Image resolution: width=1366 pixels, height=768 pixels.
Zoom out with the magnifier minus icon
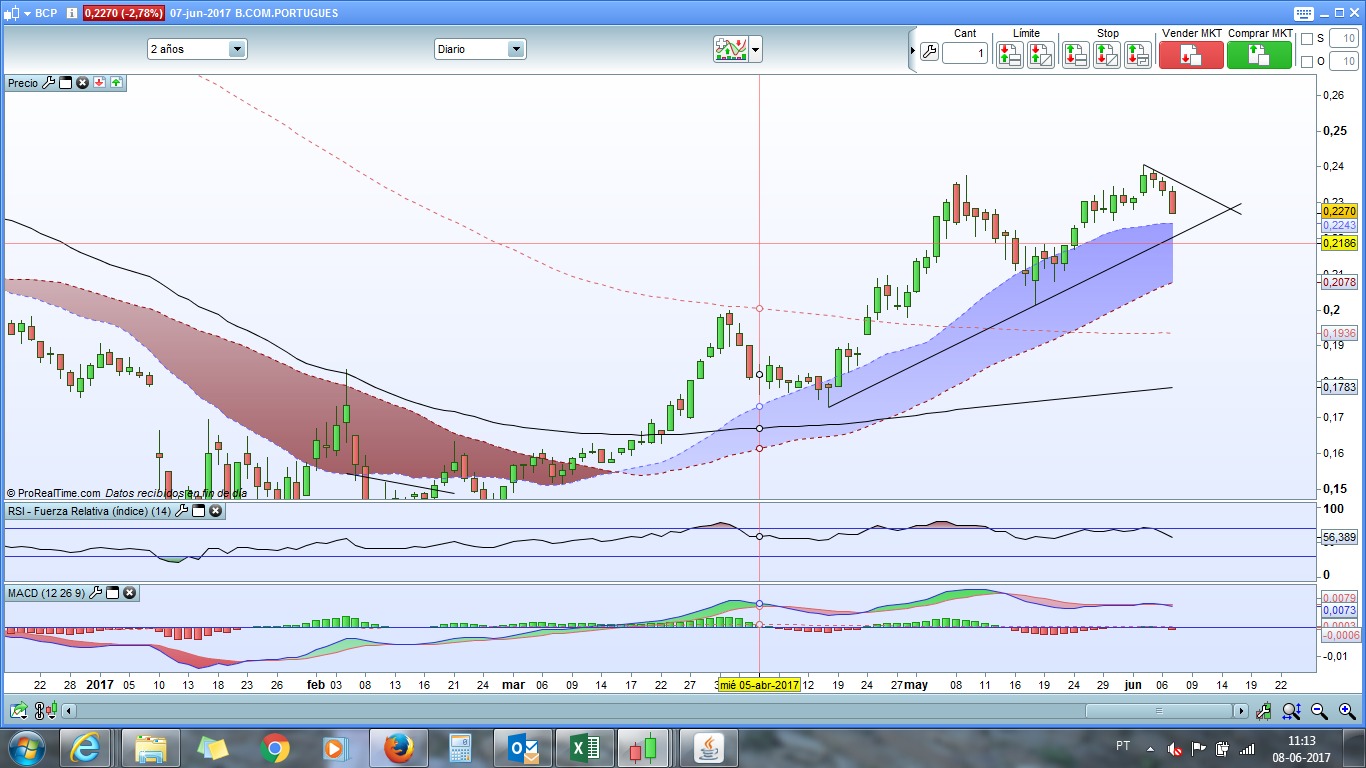(x=1319, y=711)
